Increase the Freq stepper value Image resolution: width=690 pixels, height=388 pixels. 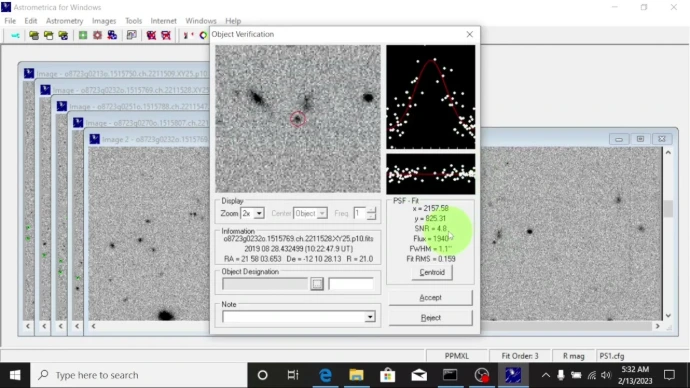[371, 210]
